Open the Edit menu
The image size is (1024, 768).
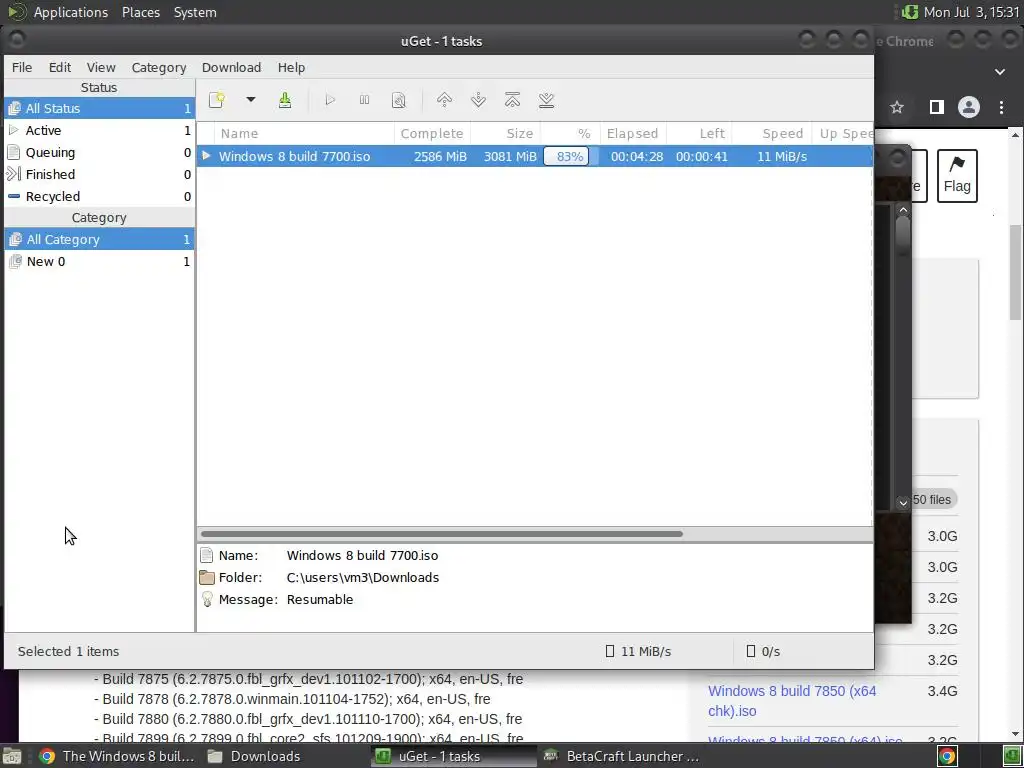59,67
